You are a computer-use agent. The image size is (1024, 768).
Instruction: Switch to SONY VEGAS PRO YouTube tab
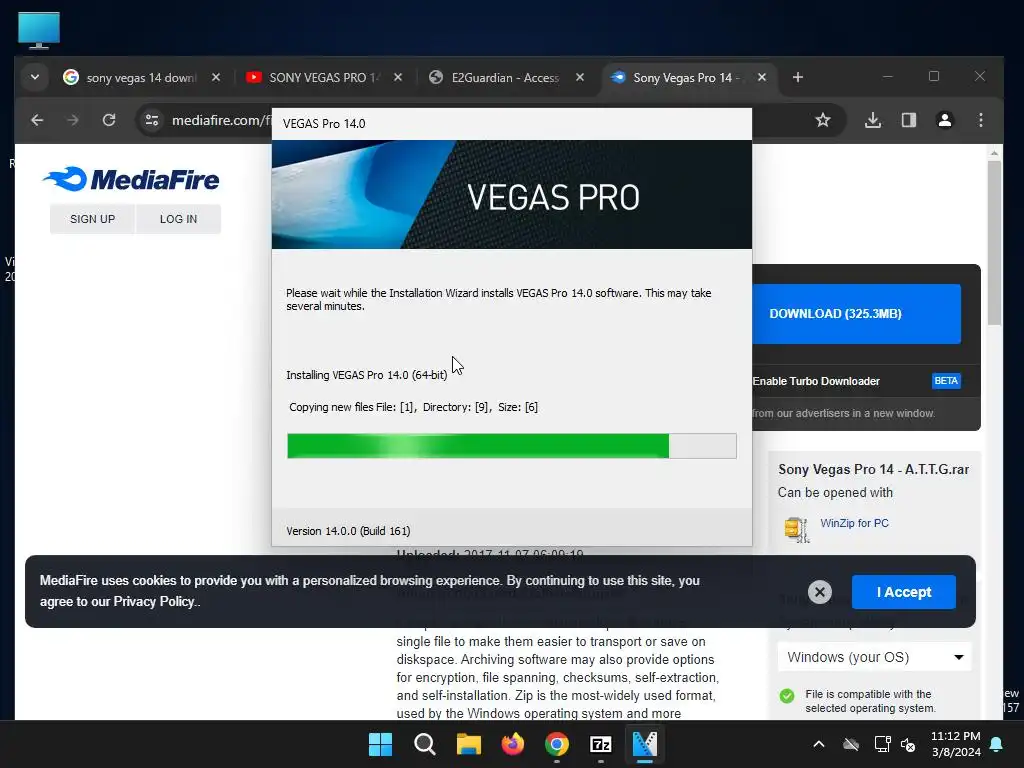[322, 78]
